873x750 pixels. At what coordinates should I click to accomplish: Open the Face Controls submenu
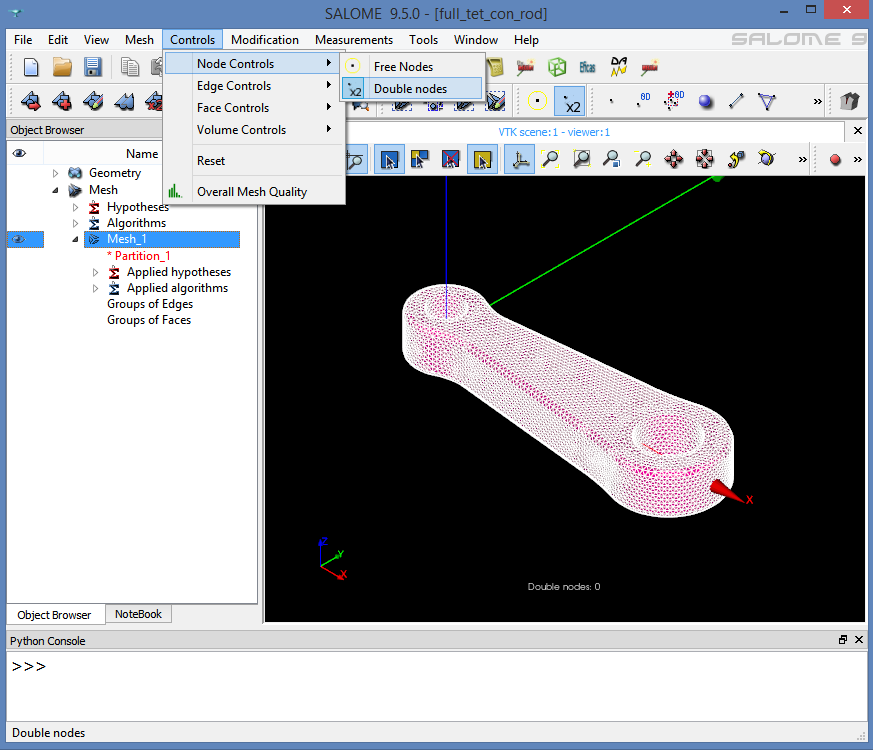tap(233, 108)
